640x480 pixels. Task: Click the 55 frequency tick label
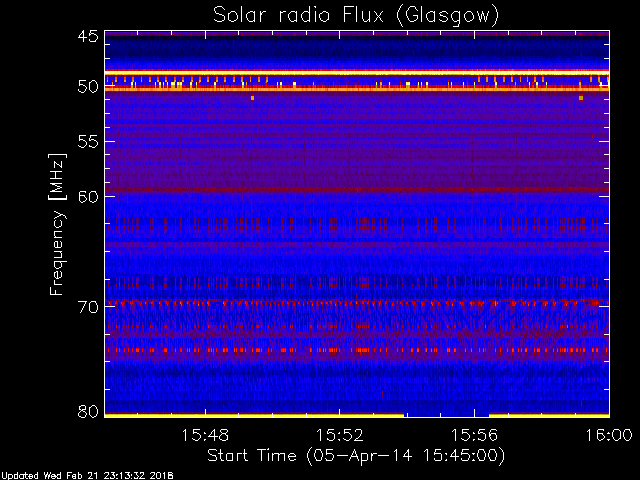pyautogui.click(x=88, y=142)
